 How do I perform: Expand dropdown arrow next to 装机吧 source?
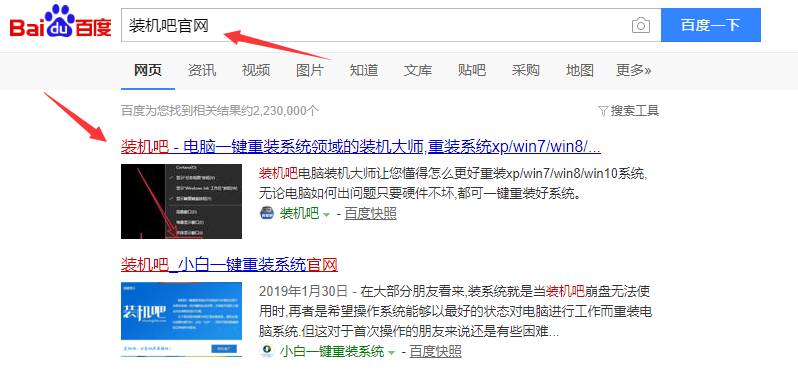click(327, 215)
